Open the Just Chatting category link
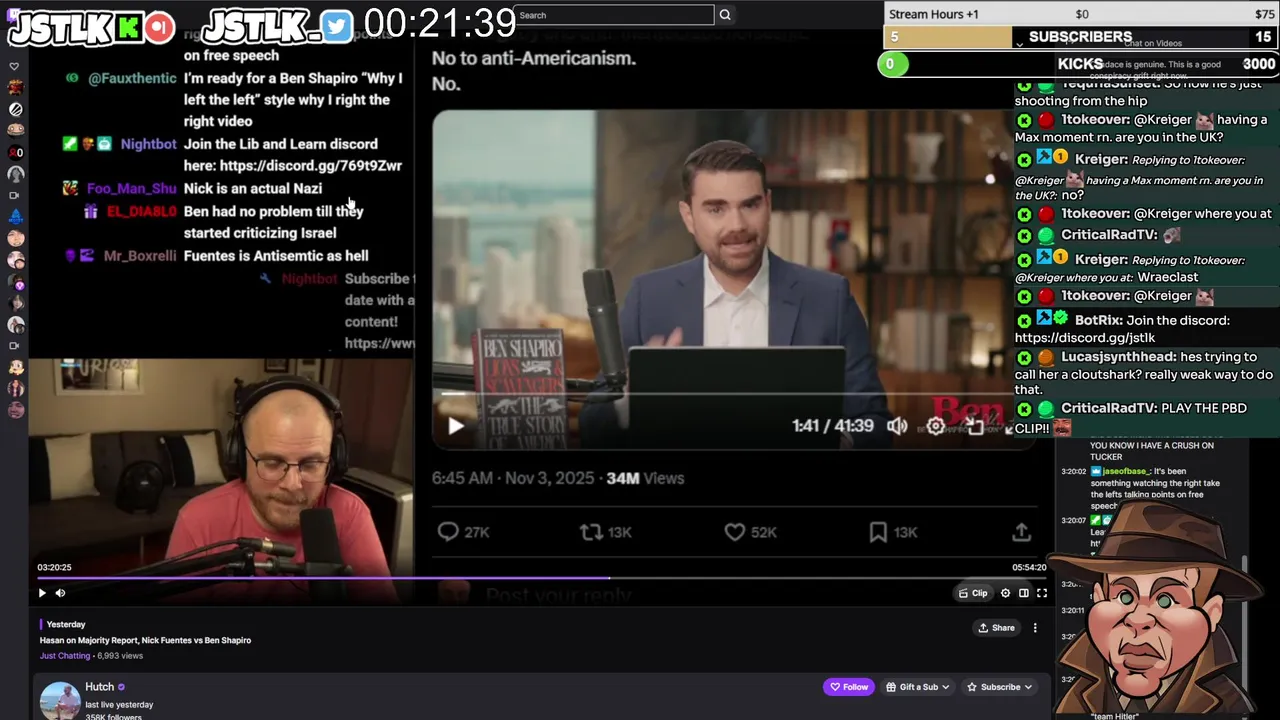1280x720 pixels. click(65, 656)
